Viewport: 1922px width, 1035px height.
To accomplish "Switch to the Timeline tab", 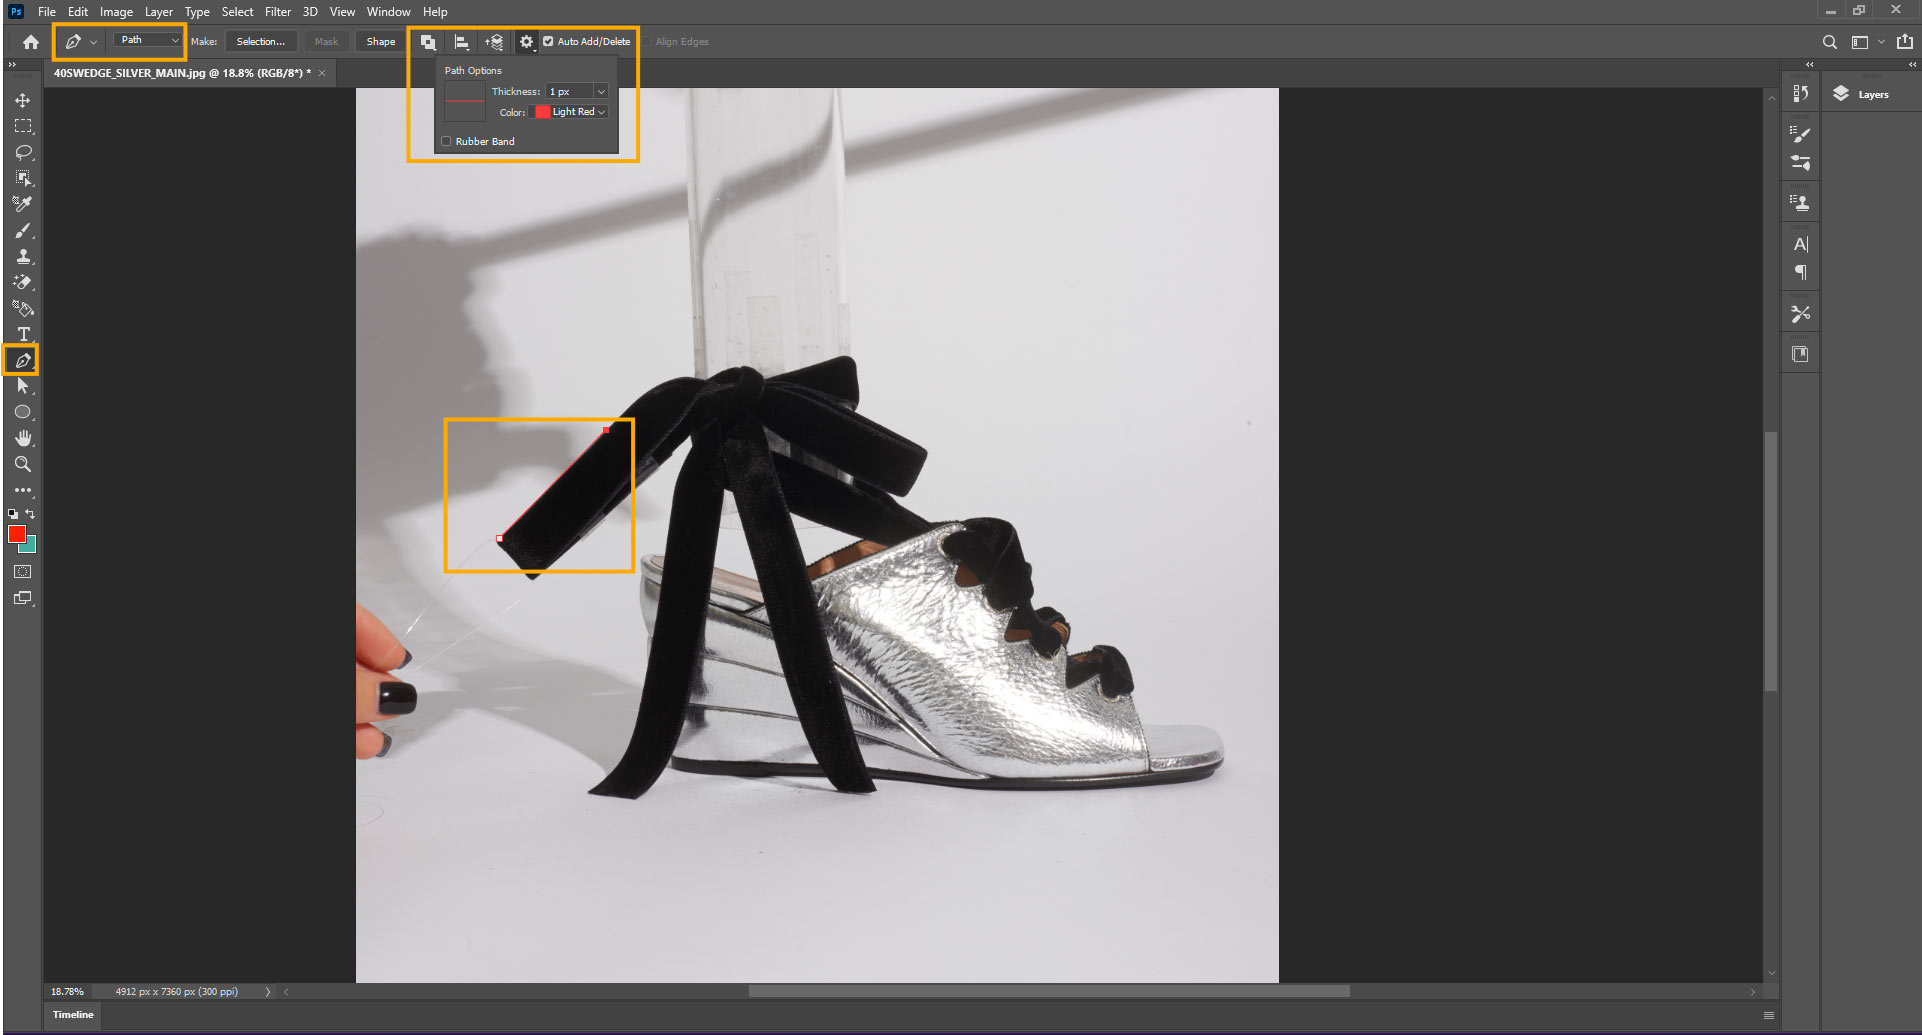I will (73, 1015).
